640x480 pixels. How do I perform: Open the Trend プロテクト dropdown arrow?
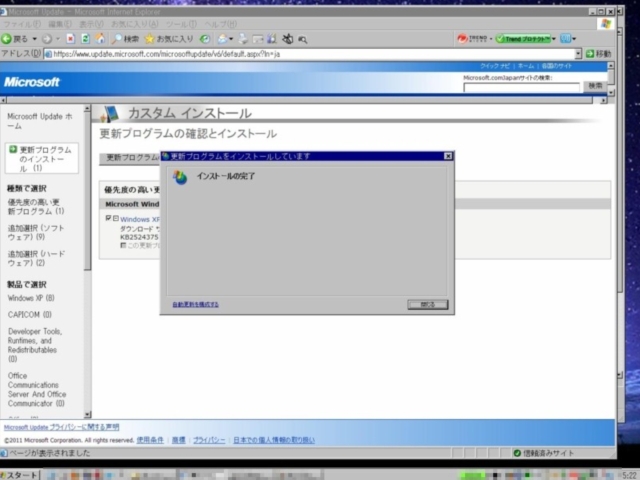click(x=554, y=39)
